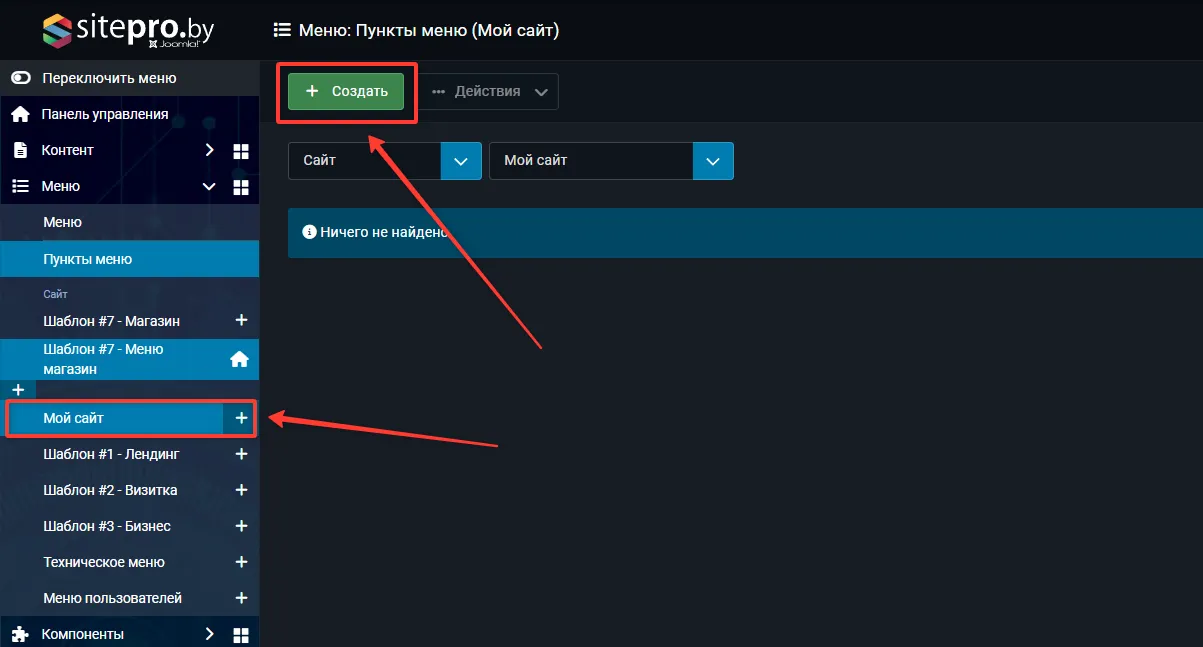Open the Сайт dropdown selector
Image resolution: width=1203 pixels, height=647 pixels.
pyautogui.click(x=384, y=161)
